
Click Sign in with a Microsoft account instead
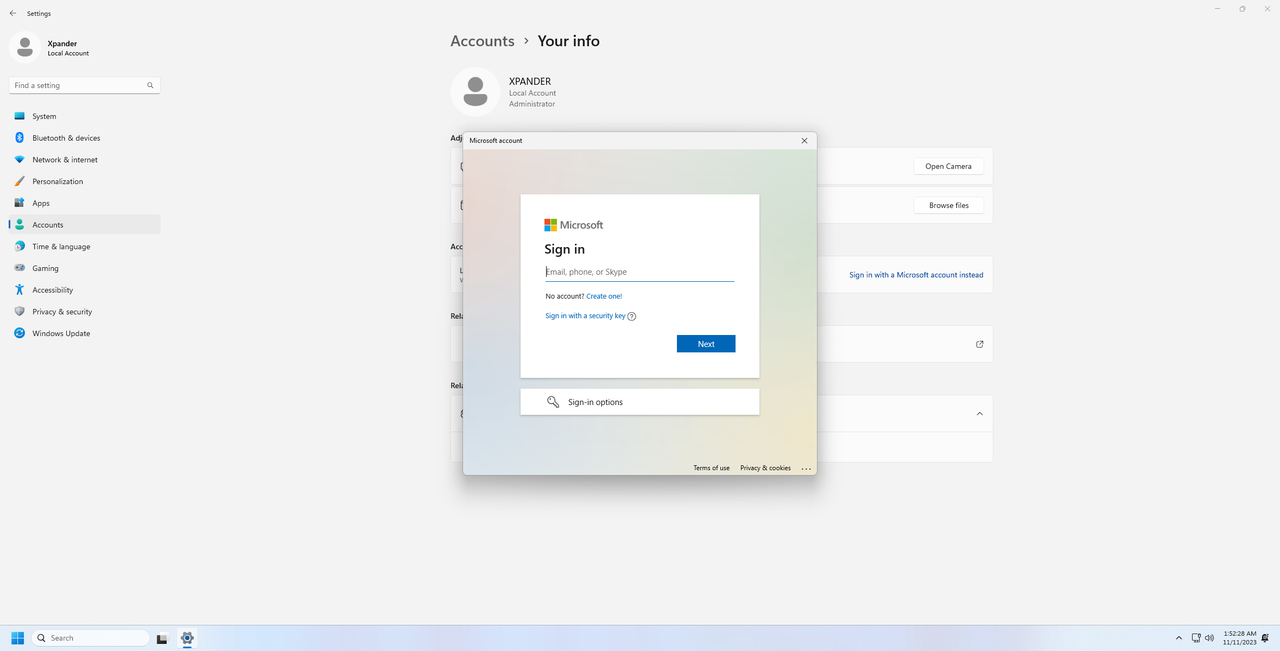(916, 275)
